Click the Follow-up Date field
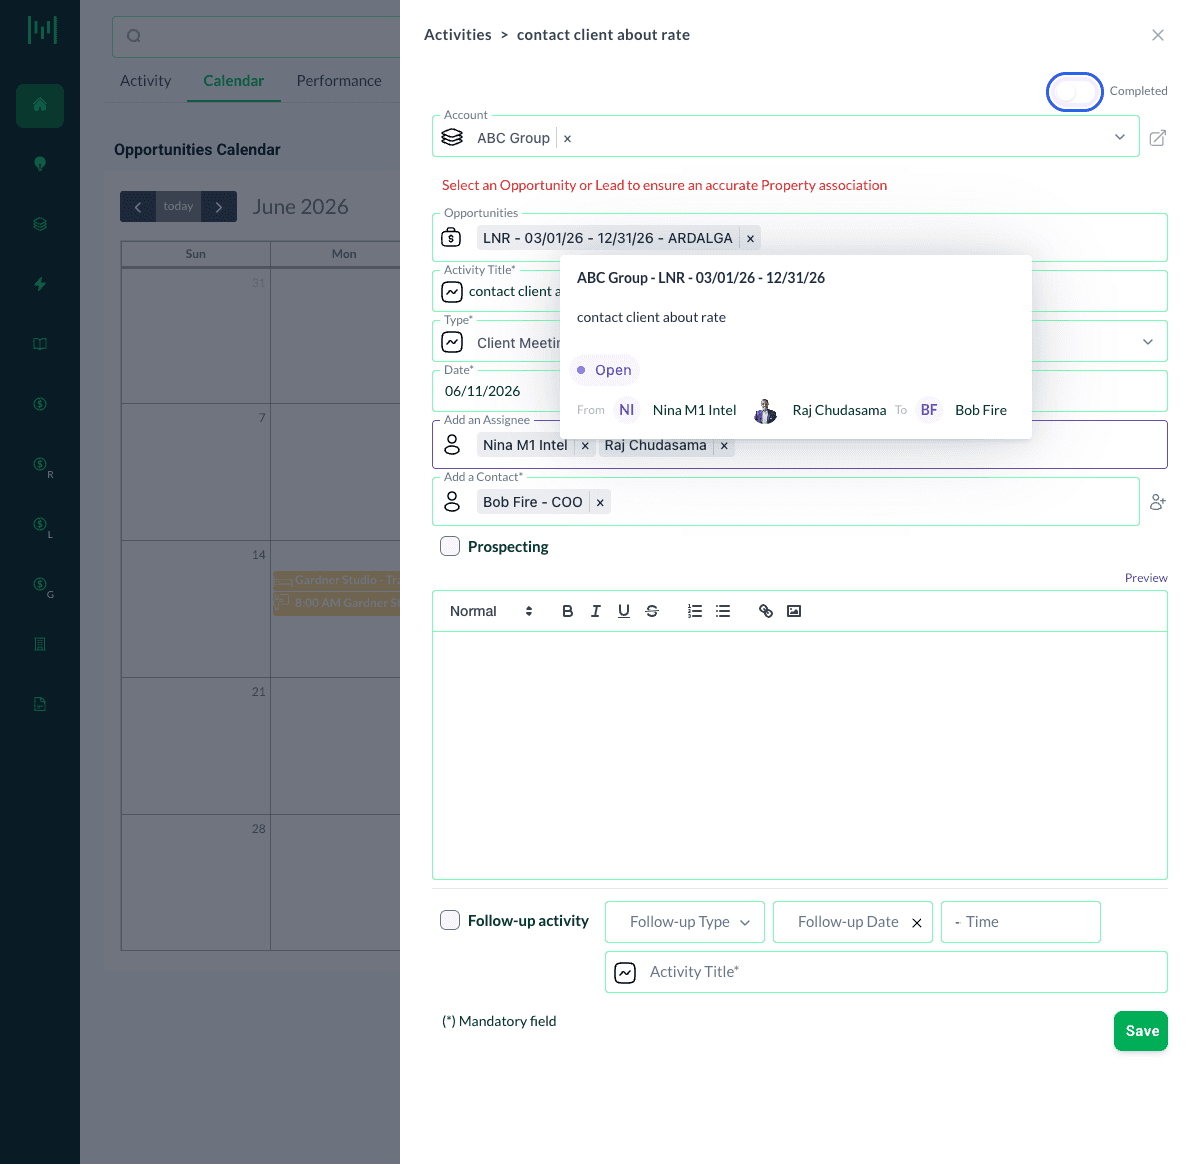This screenshot has width=1200, height=1164. point(853,922)
